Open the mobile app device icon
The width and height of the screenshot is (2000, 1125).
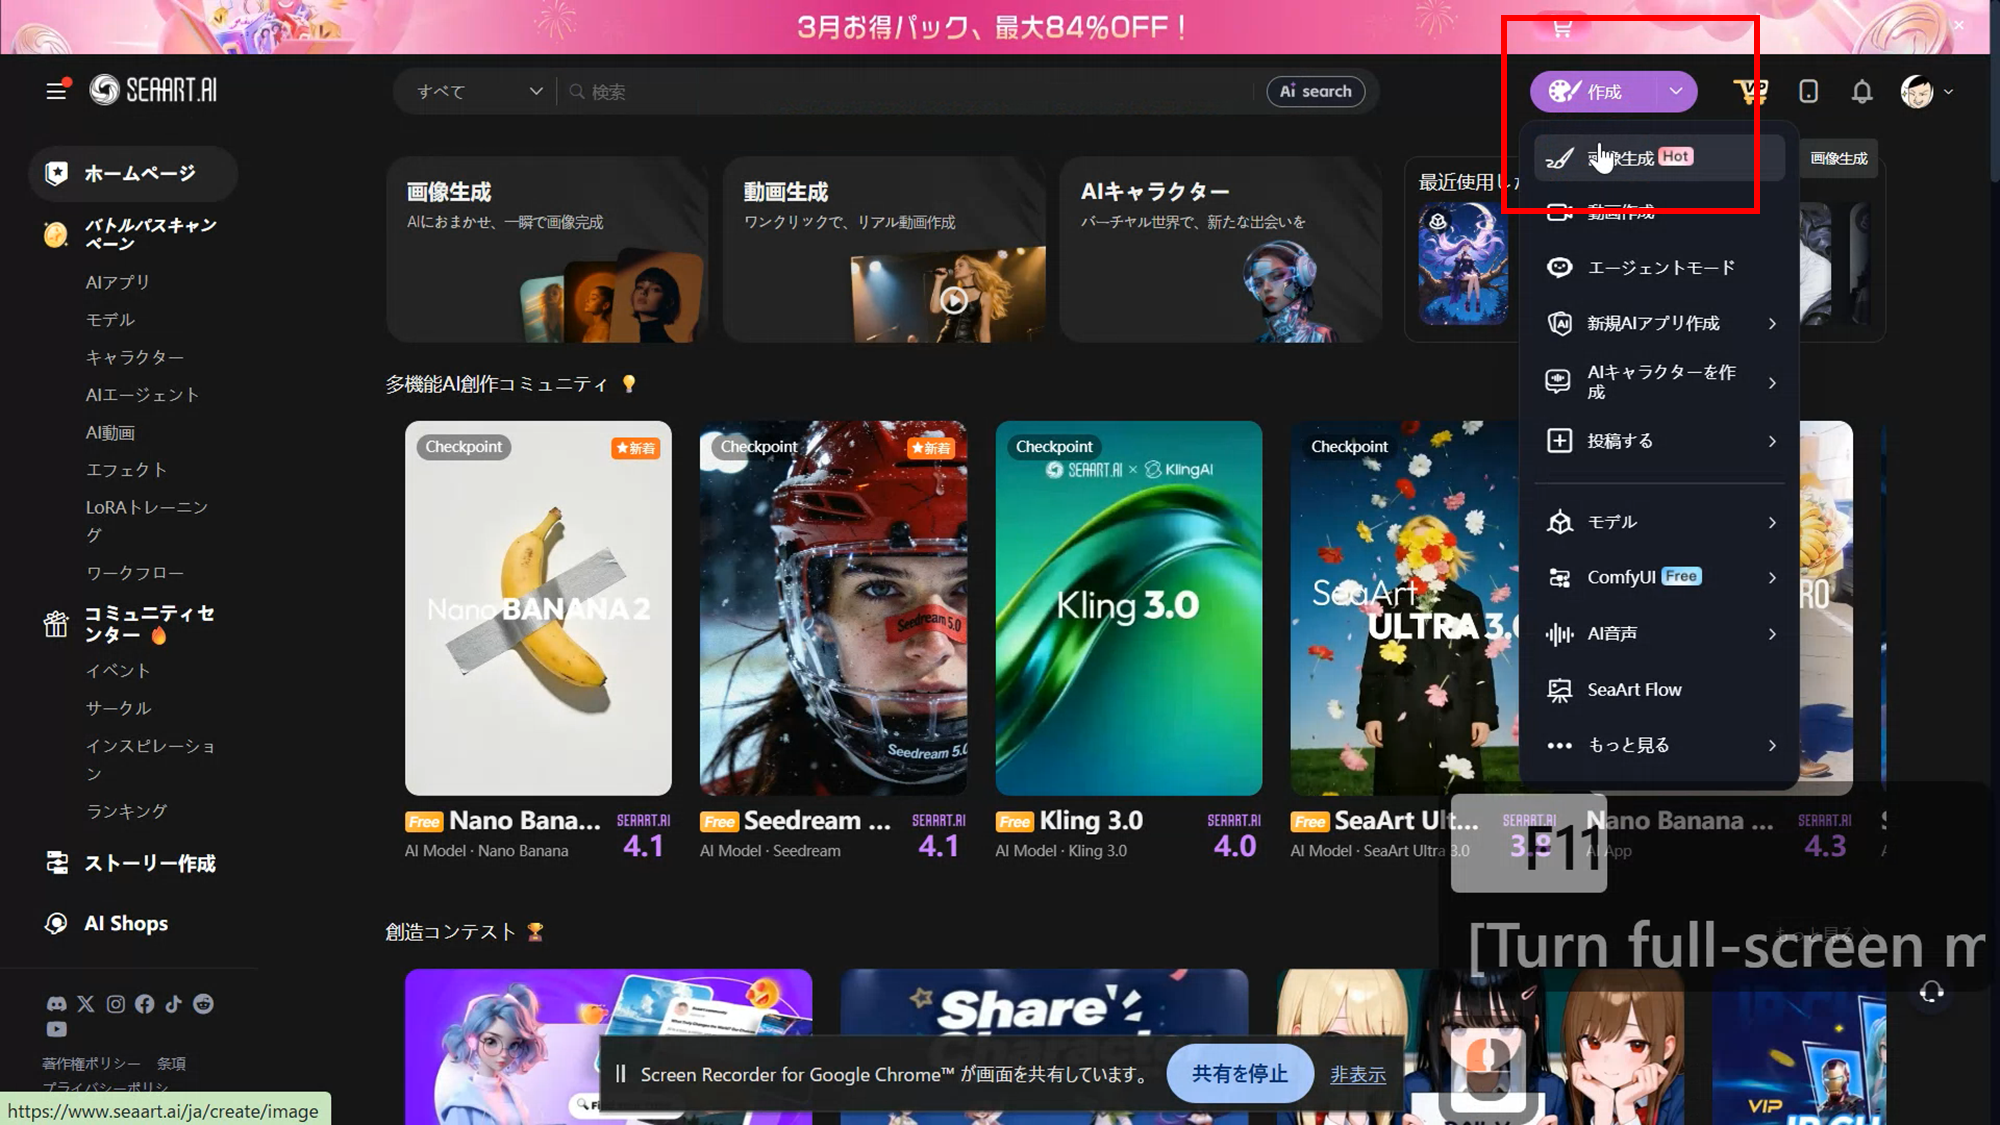pos(1808,91)
